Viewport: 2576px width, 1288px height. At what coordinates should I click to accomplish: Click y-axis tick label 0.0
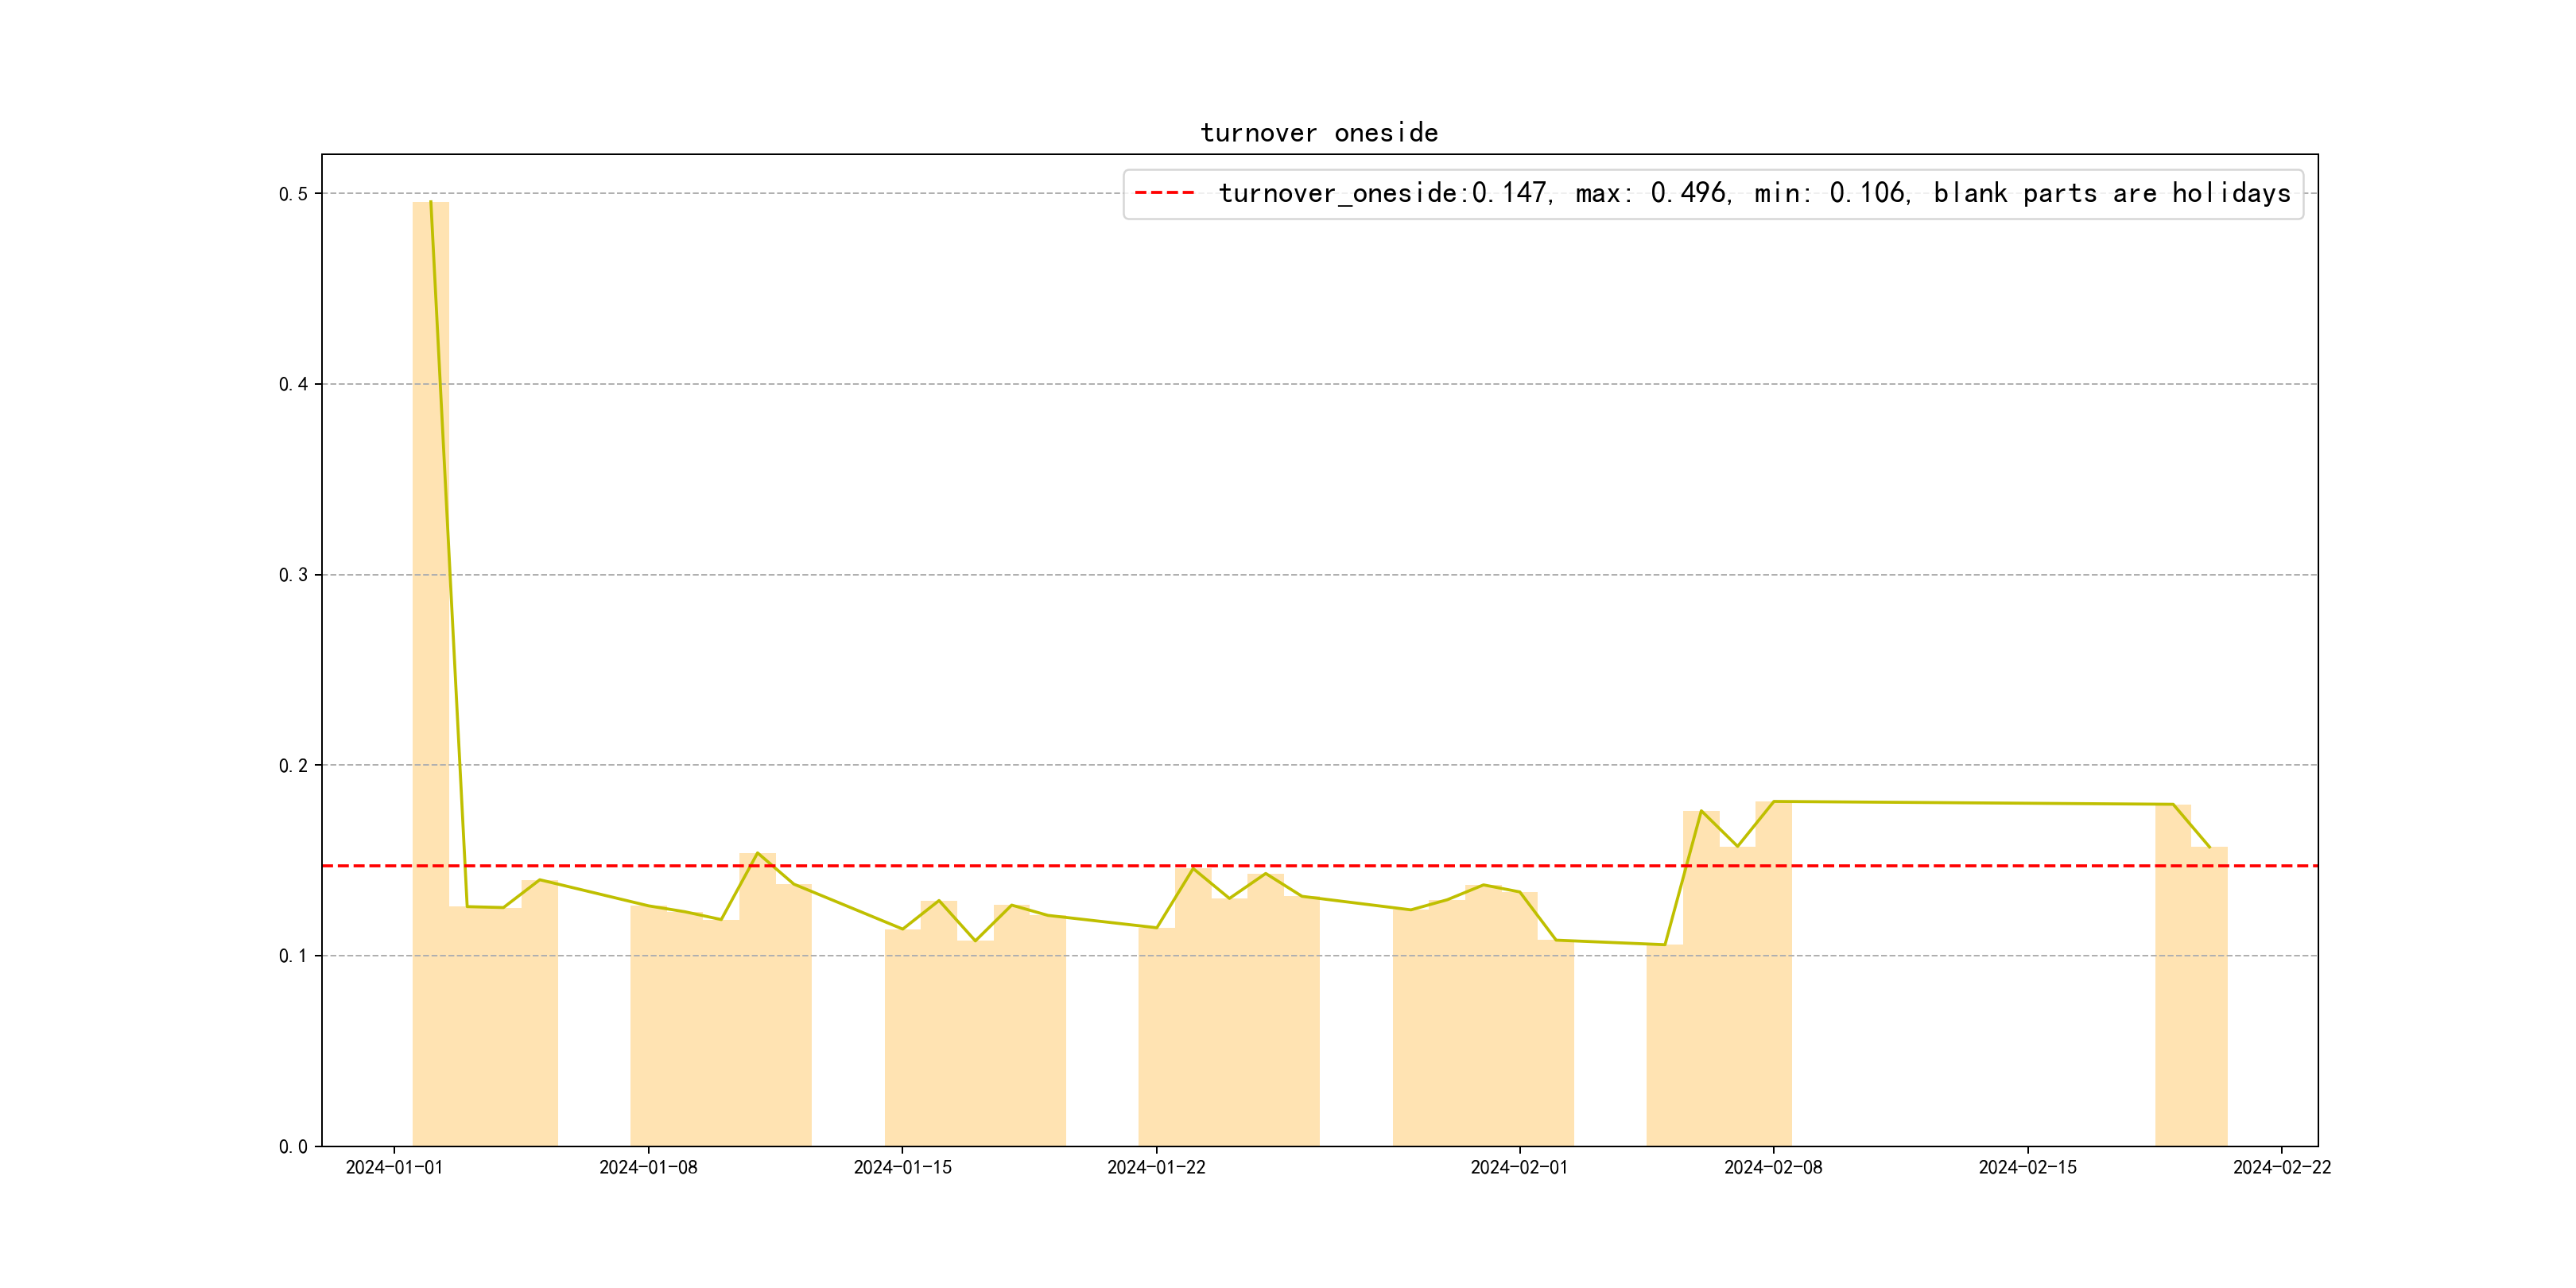tap(293, 1147)
